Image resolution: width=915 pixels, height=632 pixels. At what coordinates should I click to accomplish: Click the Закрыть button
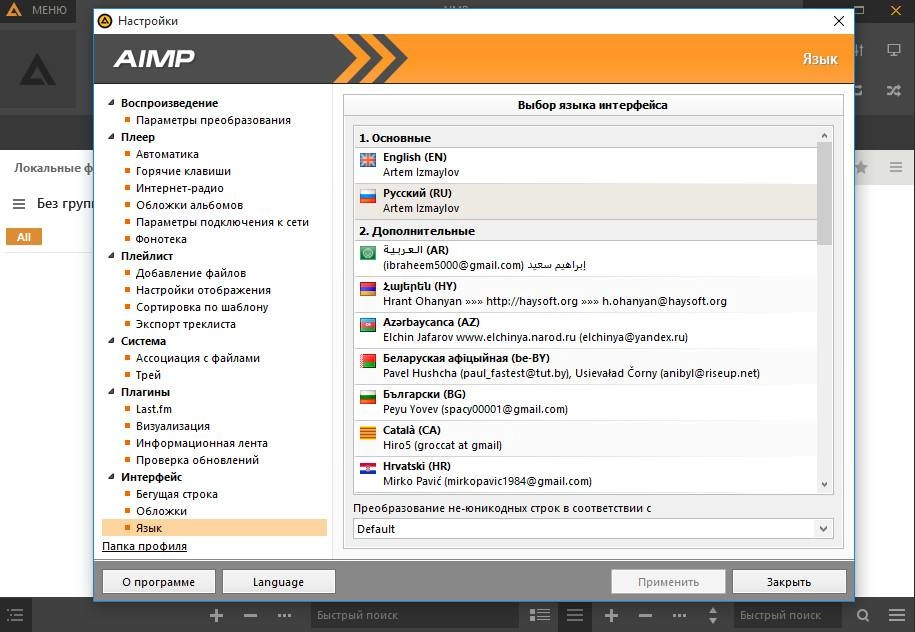[x=789, y=582]
